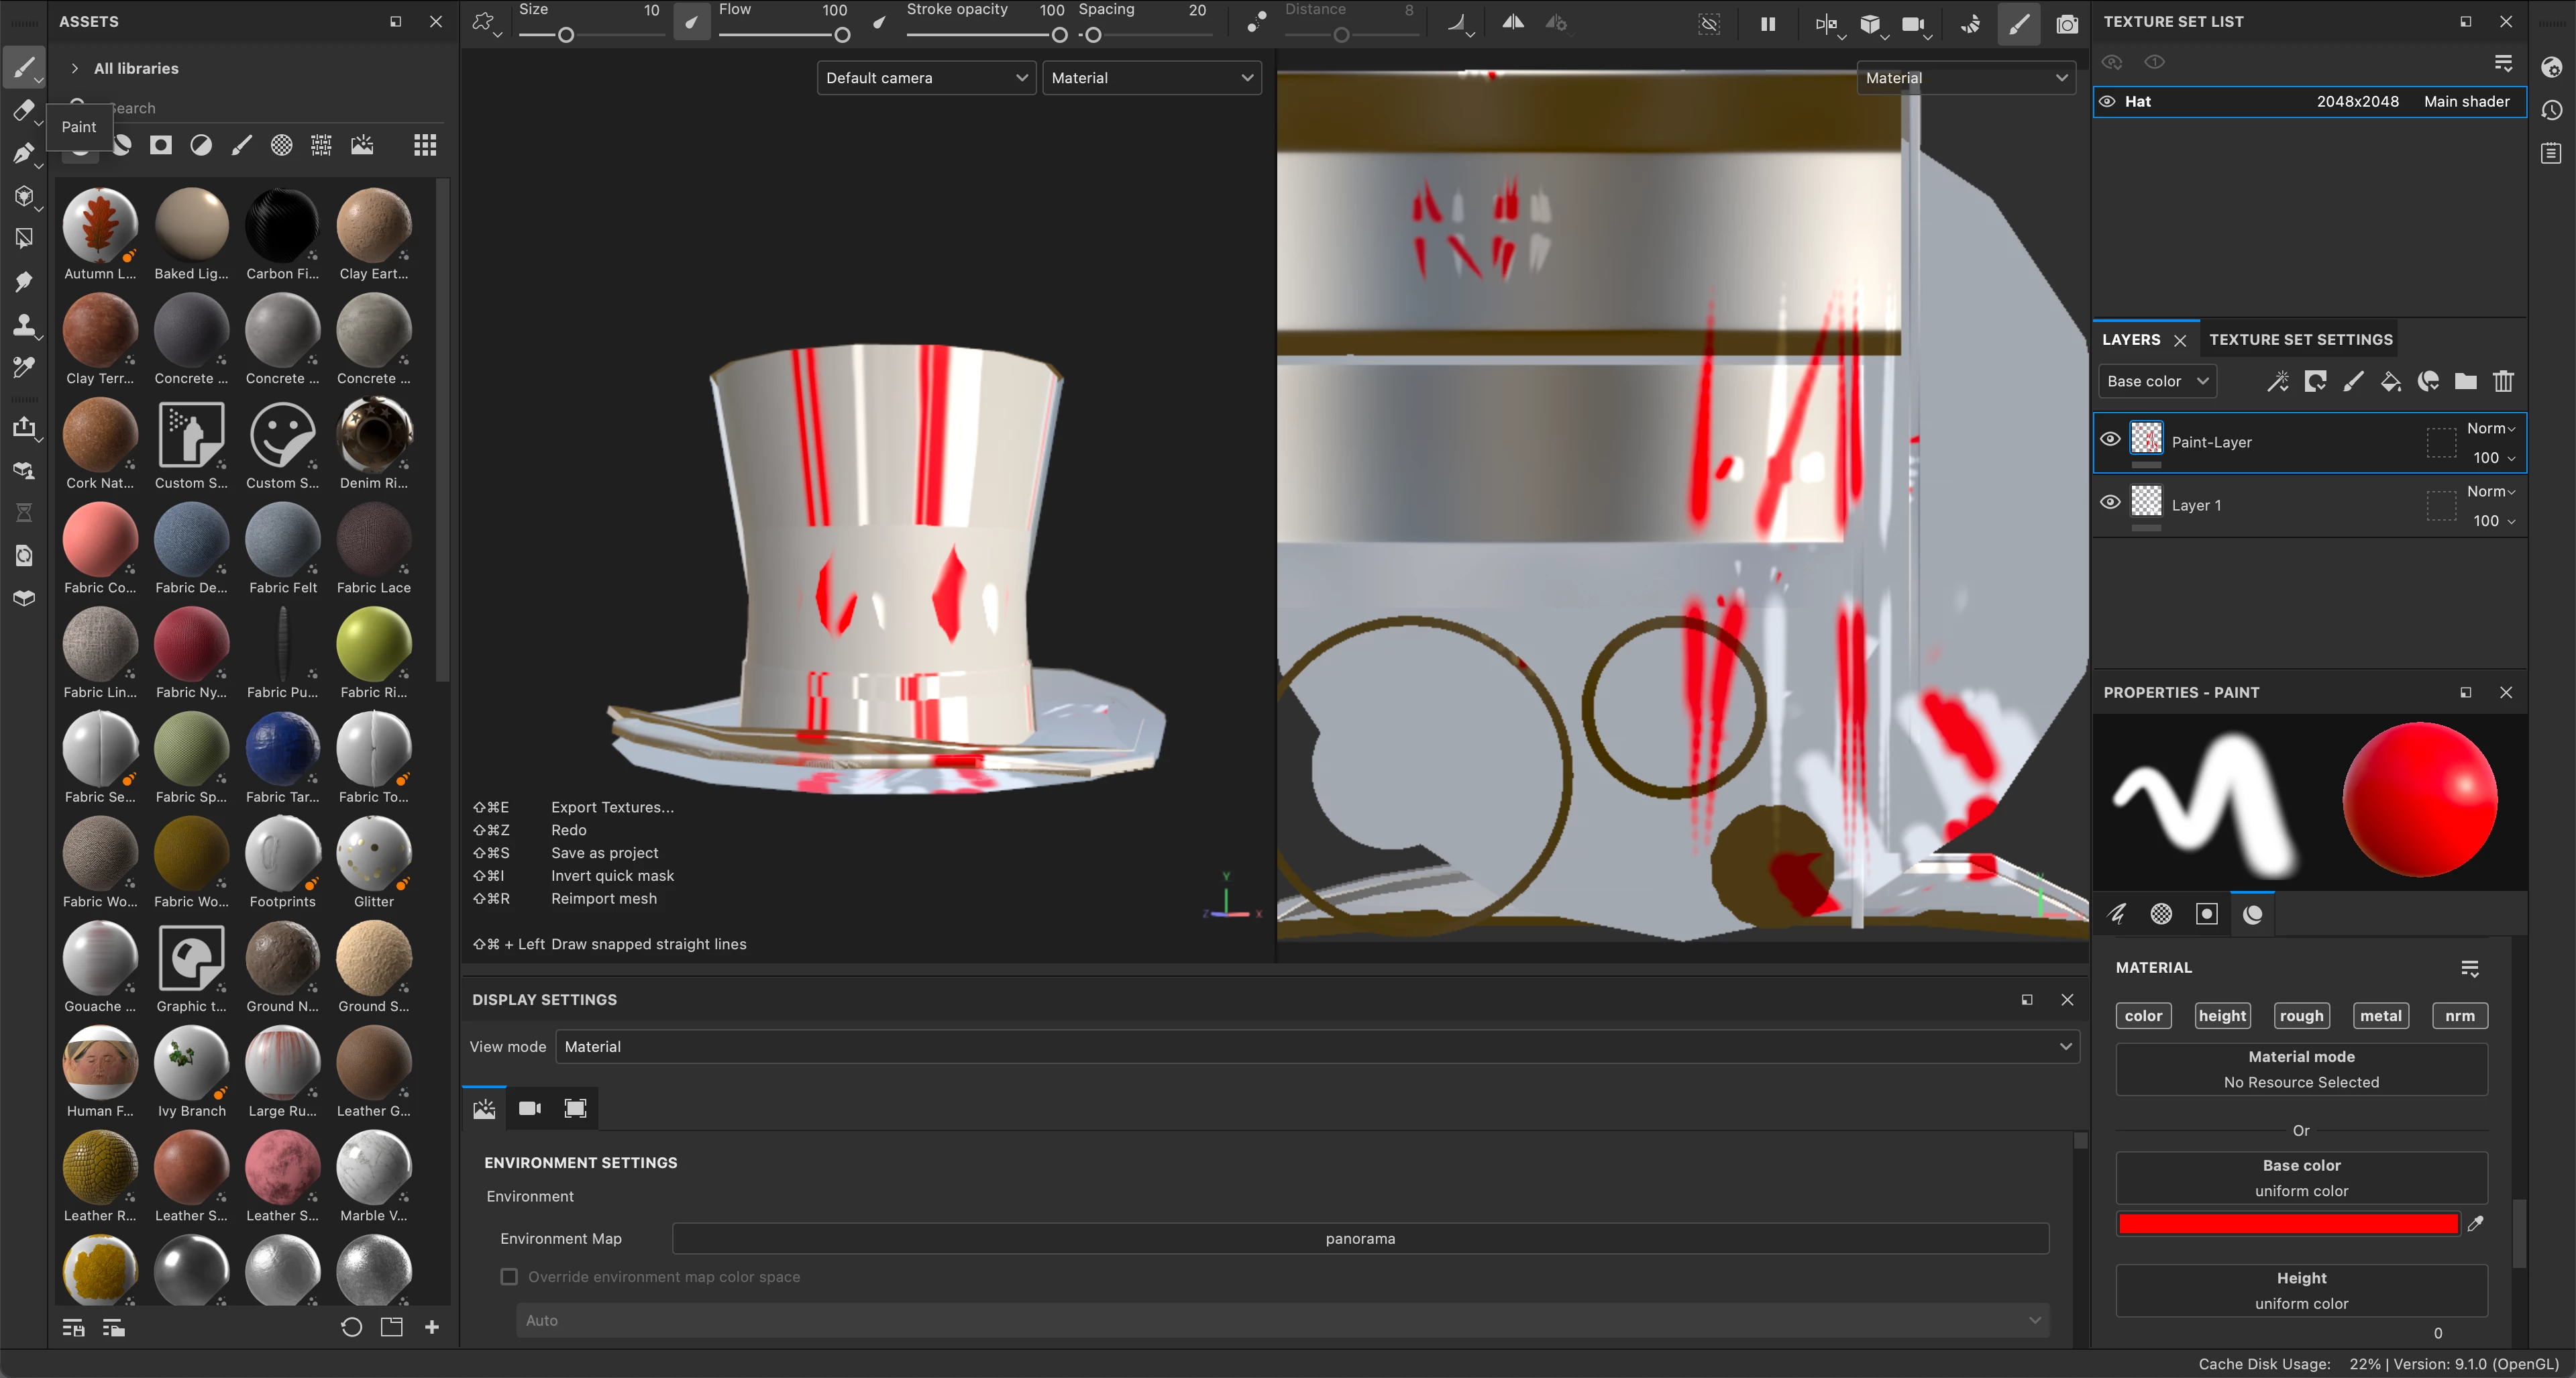This screenshot has width=2576, height=1378.
Task: Enable Override environment map color space
Action: point(509,1277)
